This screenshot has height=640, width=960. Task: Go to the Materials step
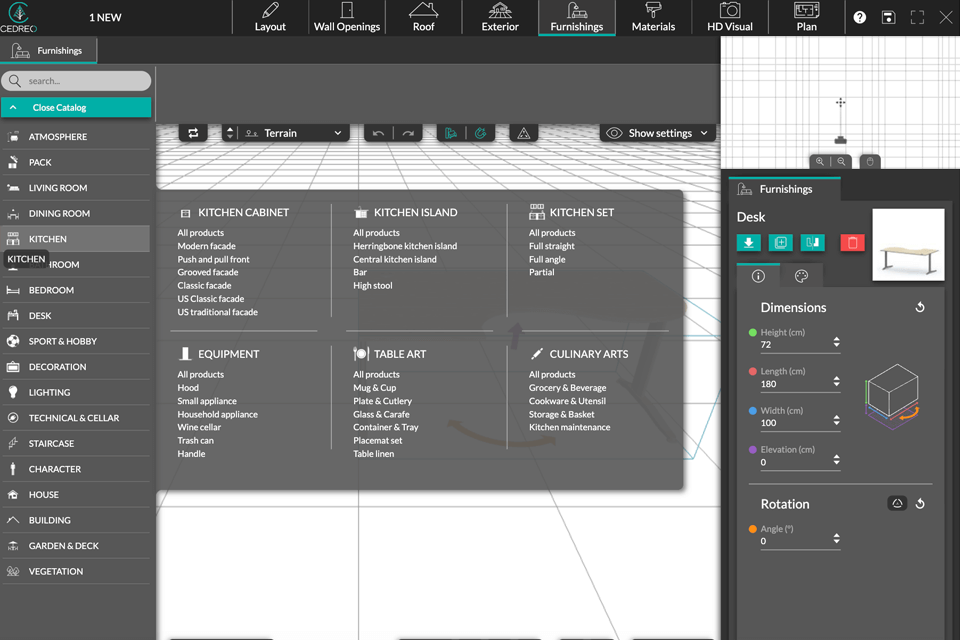coord(653,18)
